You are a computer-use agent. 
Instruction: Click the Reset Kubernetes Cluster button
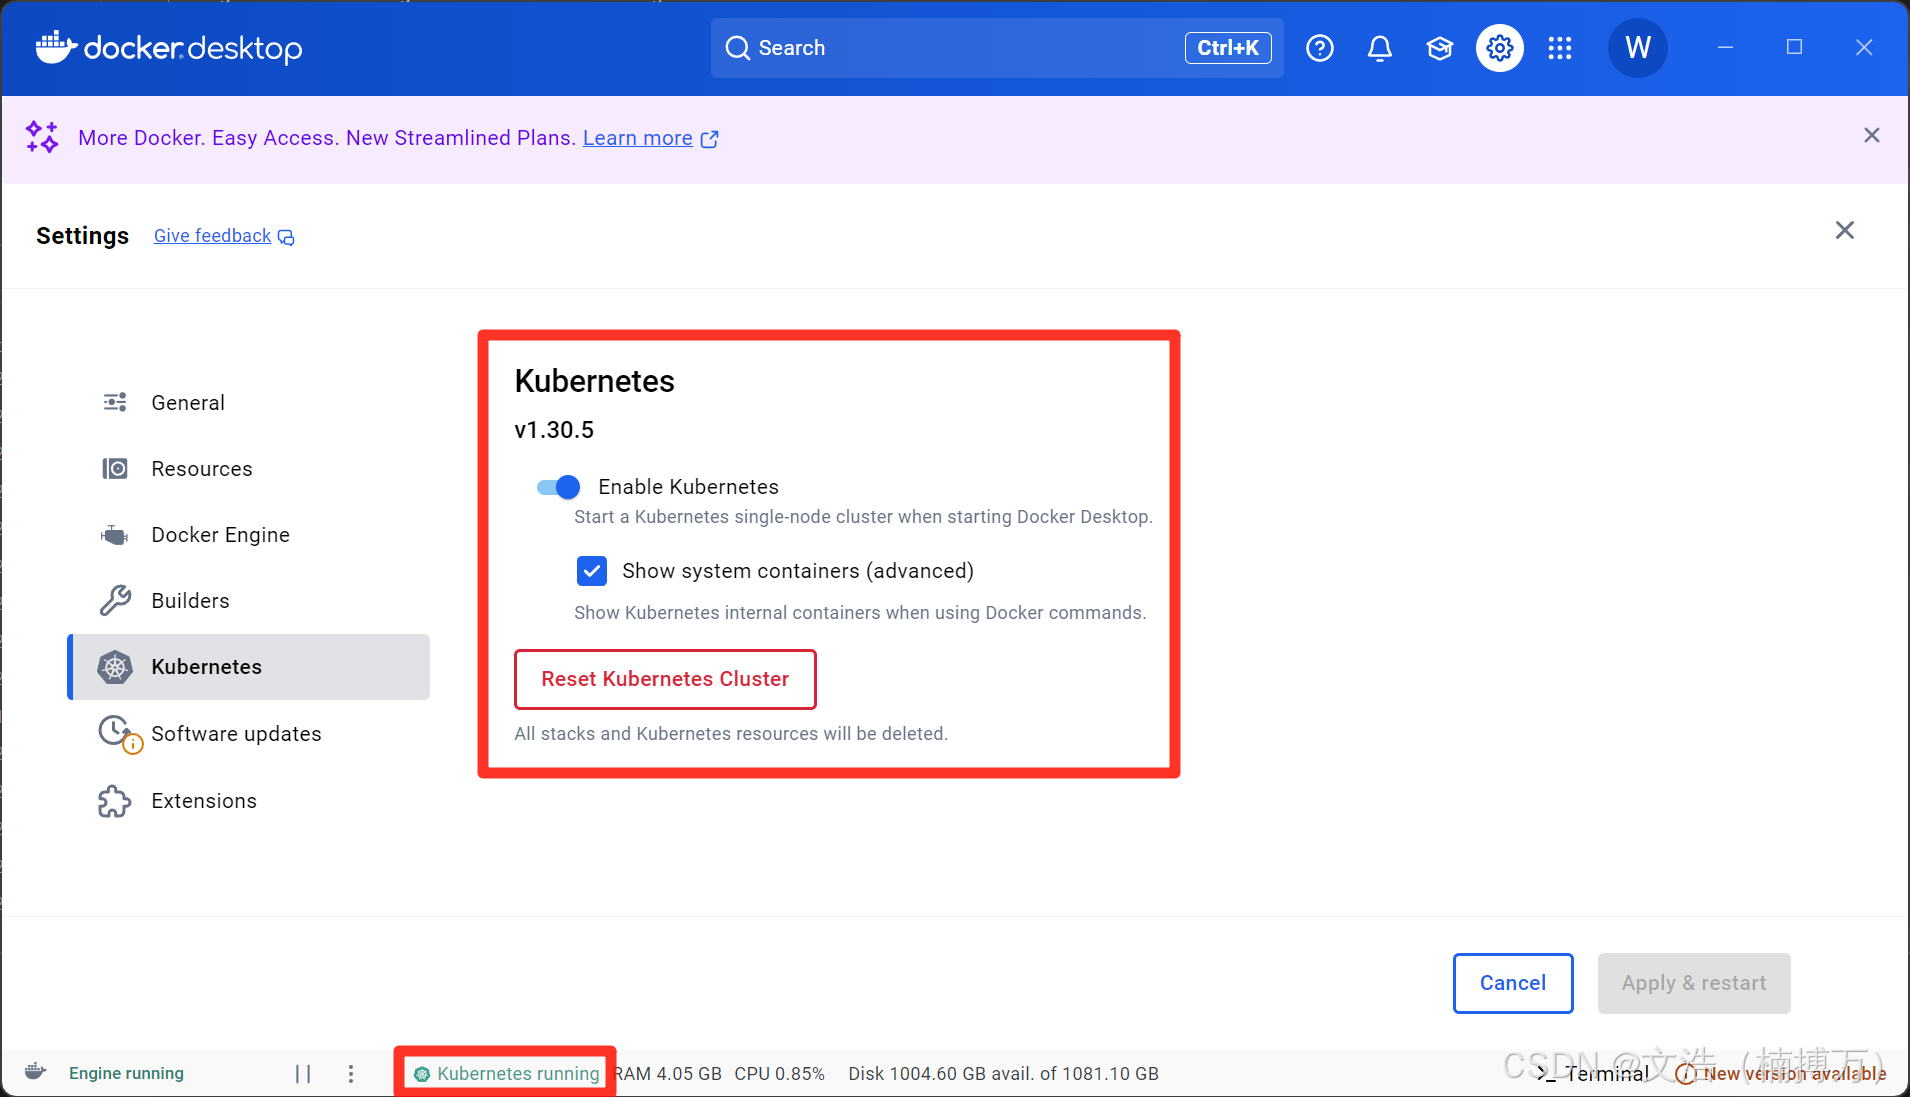point(665,679)
